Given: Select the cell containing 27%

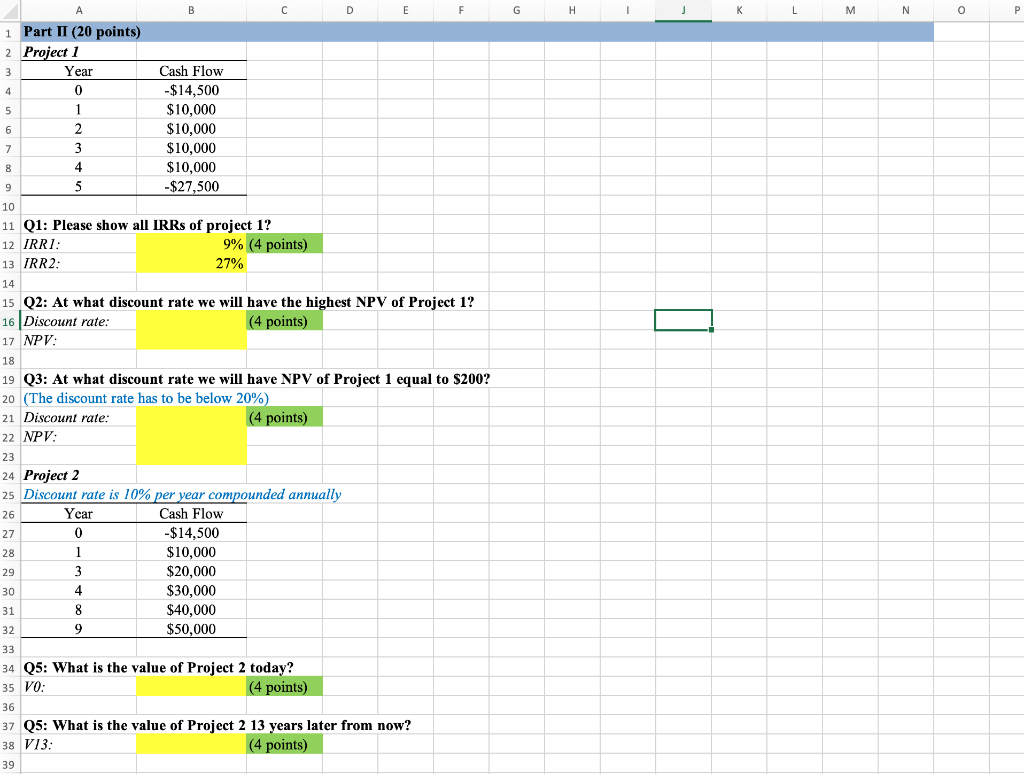Looking at the screenshot, I should pyautogui.click(x=191, y=263).
